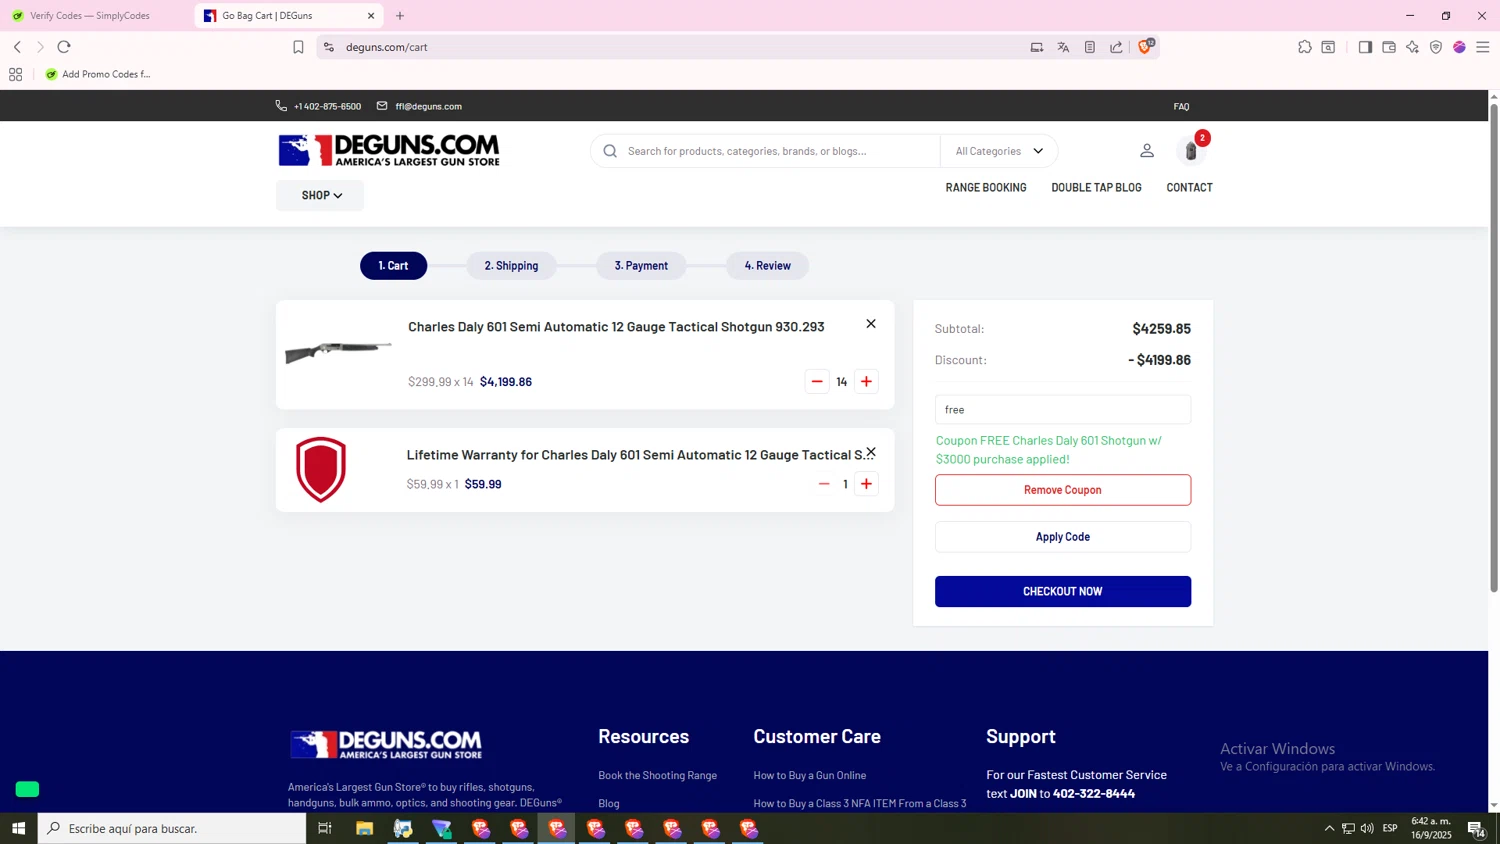Go back to the previous page
The height and width of the screenshot is (844, 1500).
click(x=17, y=47)
